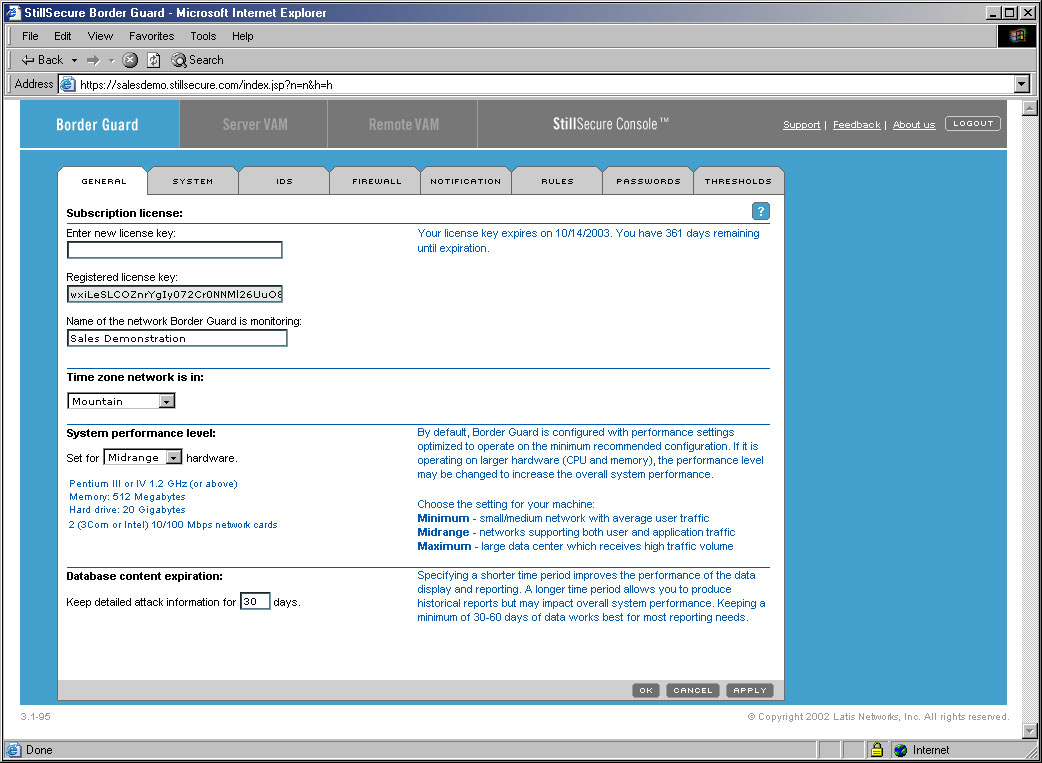Click the SSL padlock status icon

coord(877,750)
